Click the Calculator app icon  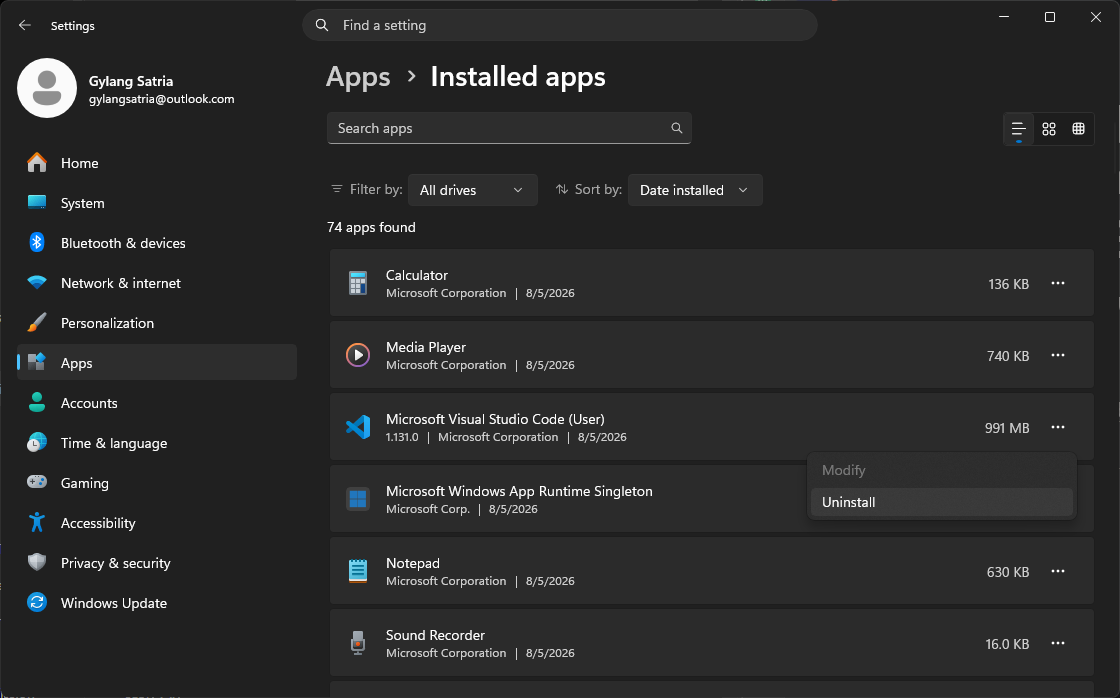tap(358, 284)
